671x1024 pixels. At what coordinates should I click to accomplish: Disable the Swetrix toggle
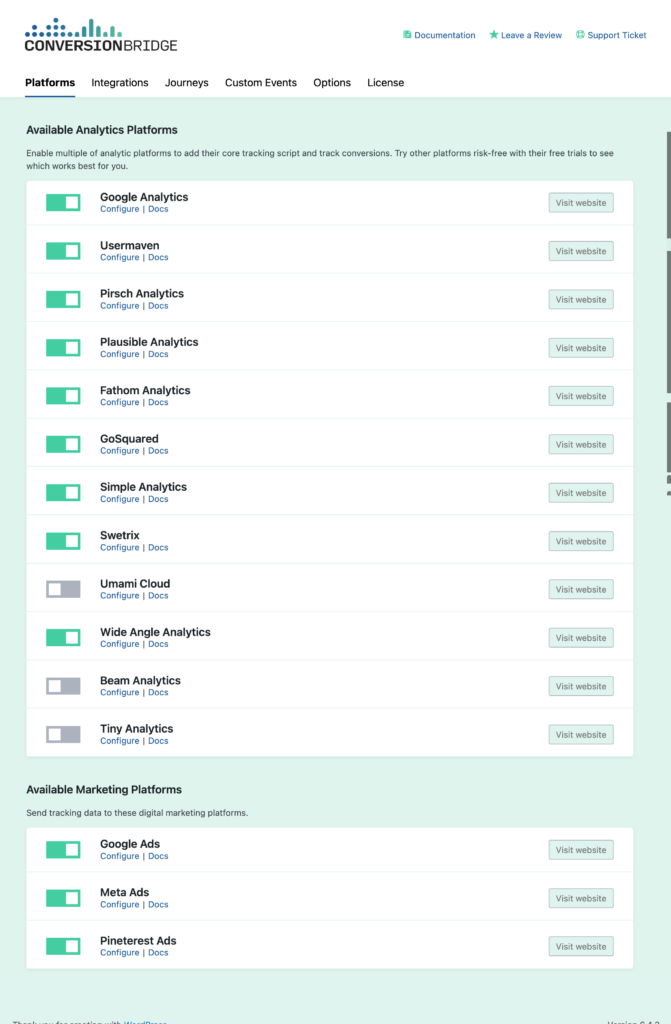click(x=63, y=541)
